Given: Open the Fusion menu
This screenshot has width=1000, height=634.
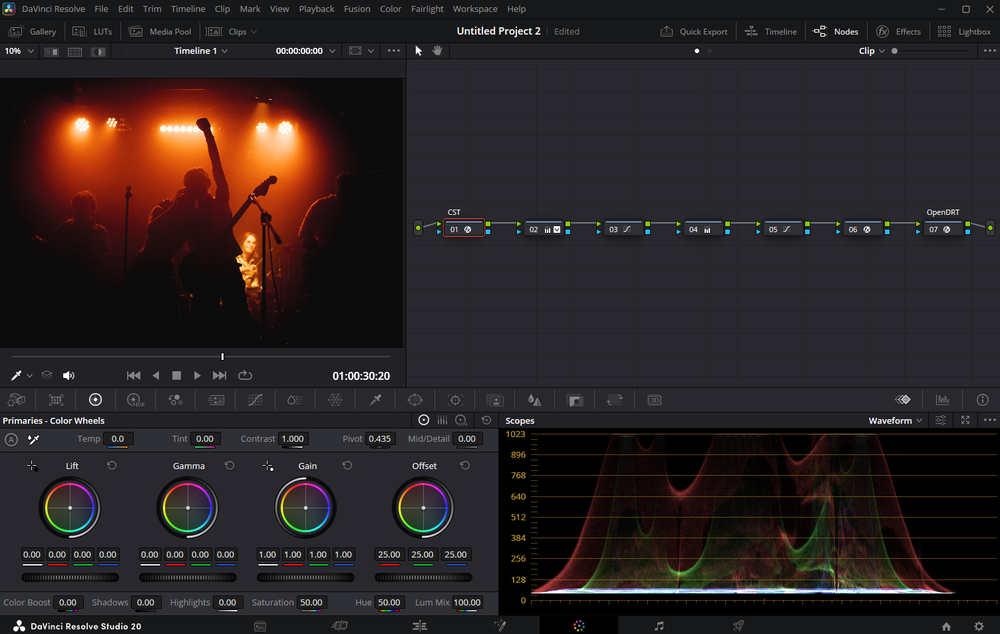Looking at the screenshot, I should click(x=356, y=9).
